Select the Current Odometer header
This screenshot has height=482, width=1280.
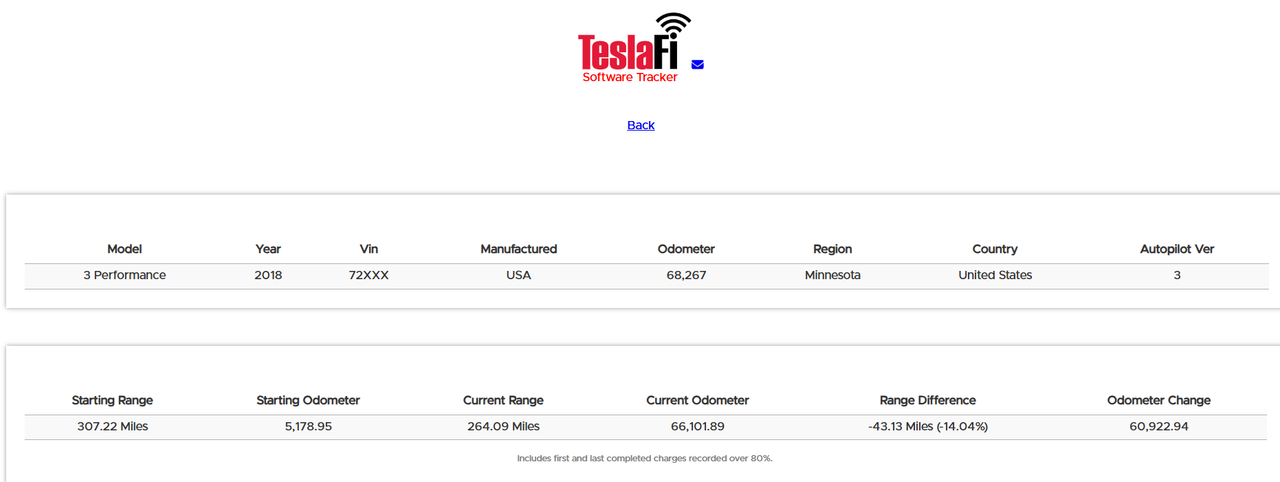tap(697, 400)
